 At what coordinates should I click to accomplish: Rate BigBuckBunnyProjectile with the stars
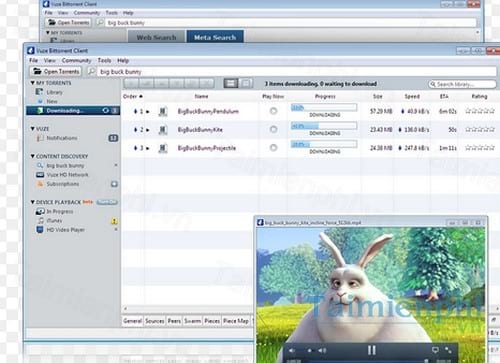480,148
